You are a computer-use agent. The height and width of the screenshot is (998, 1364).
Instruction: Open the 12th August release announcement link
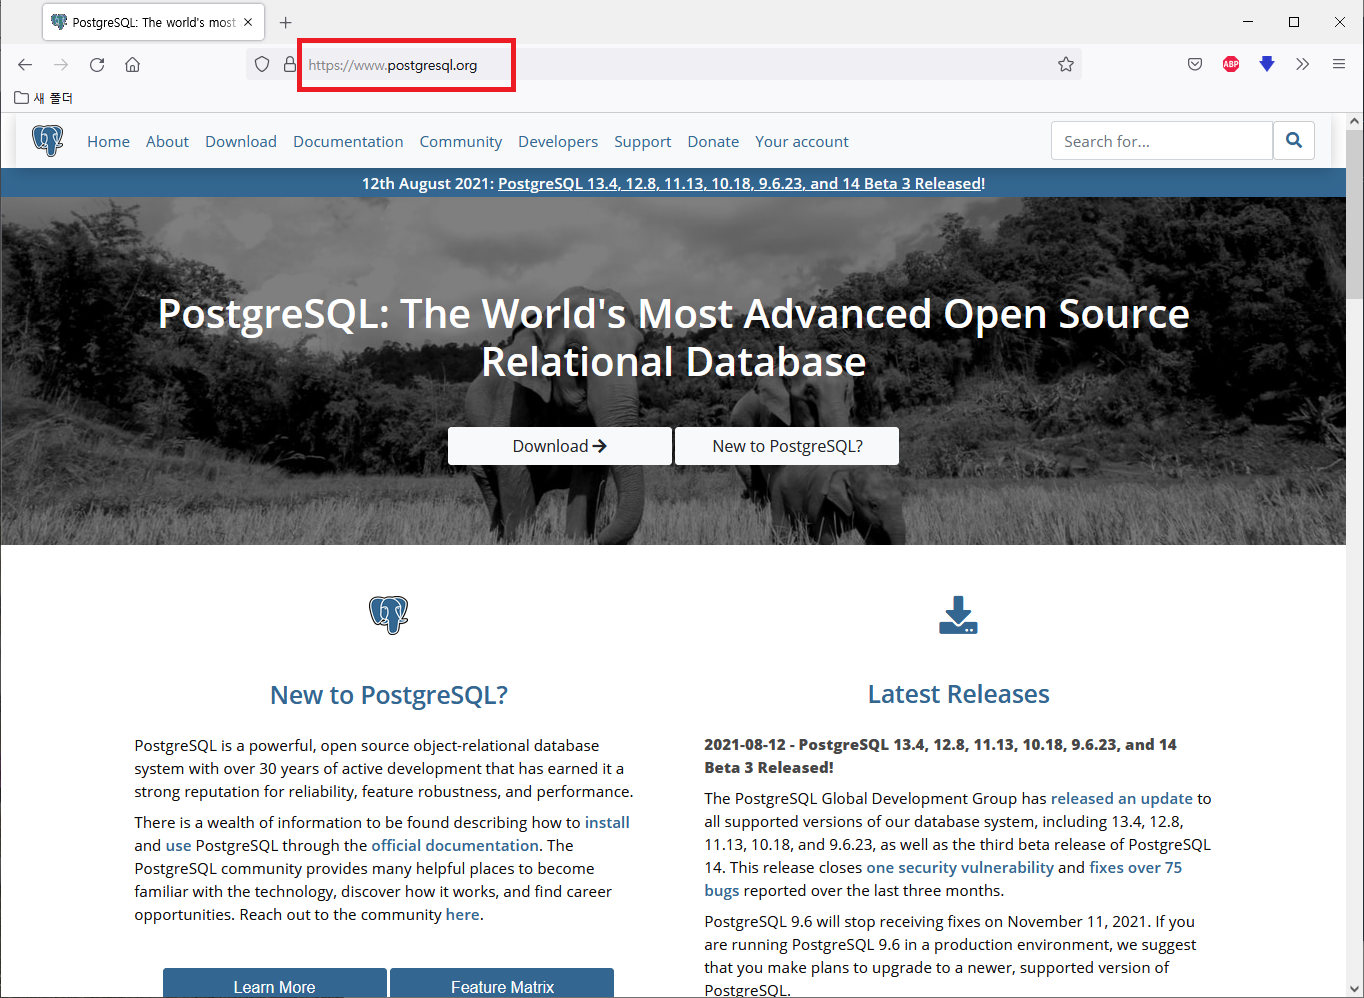click(739, 183)
